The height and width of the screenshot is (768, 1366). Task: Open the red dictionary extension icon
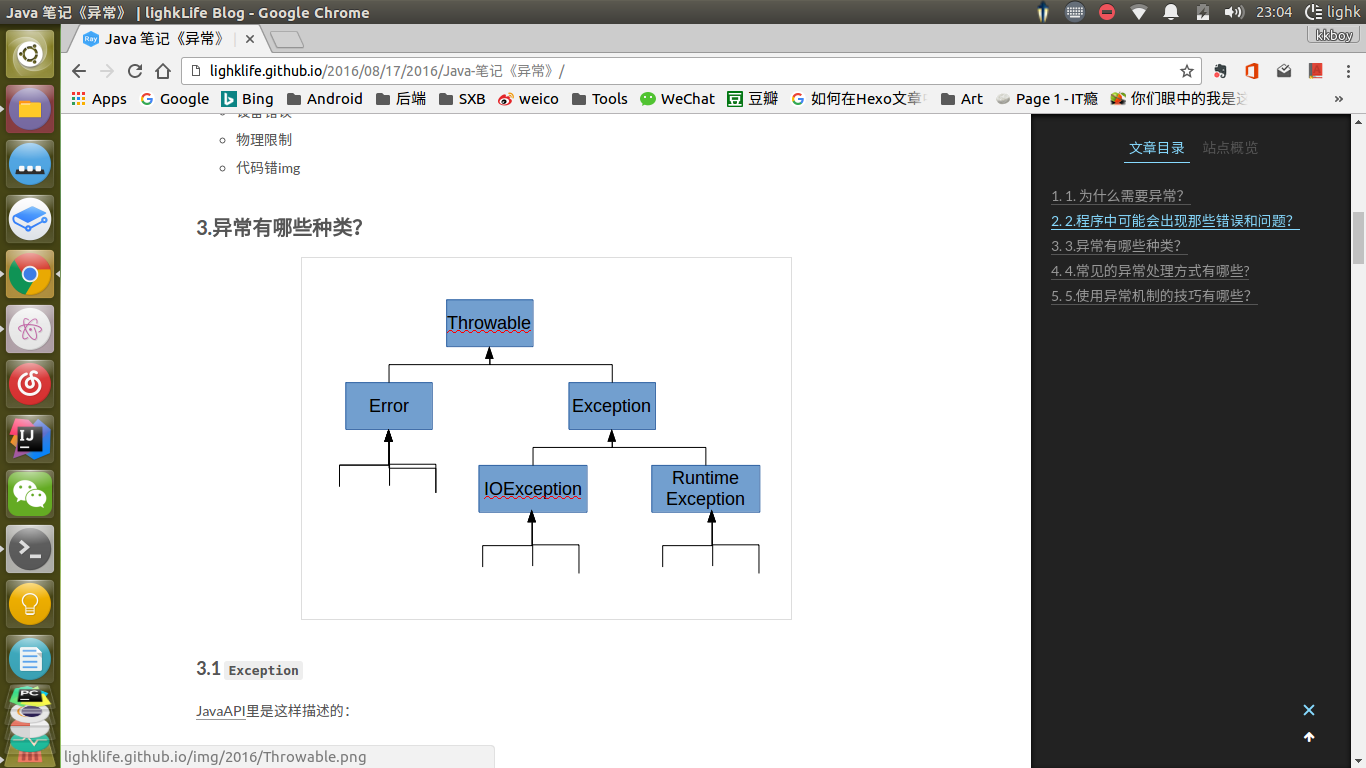tap(1315, 71)
